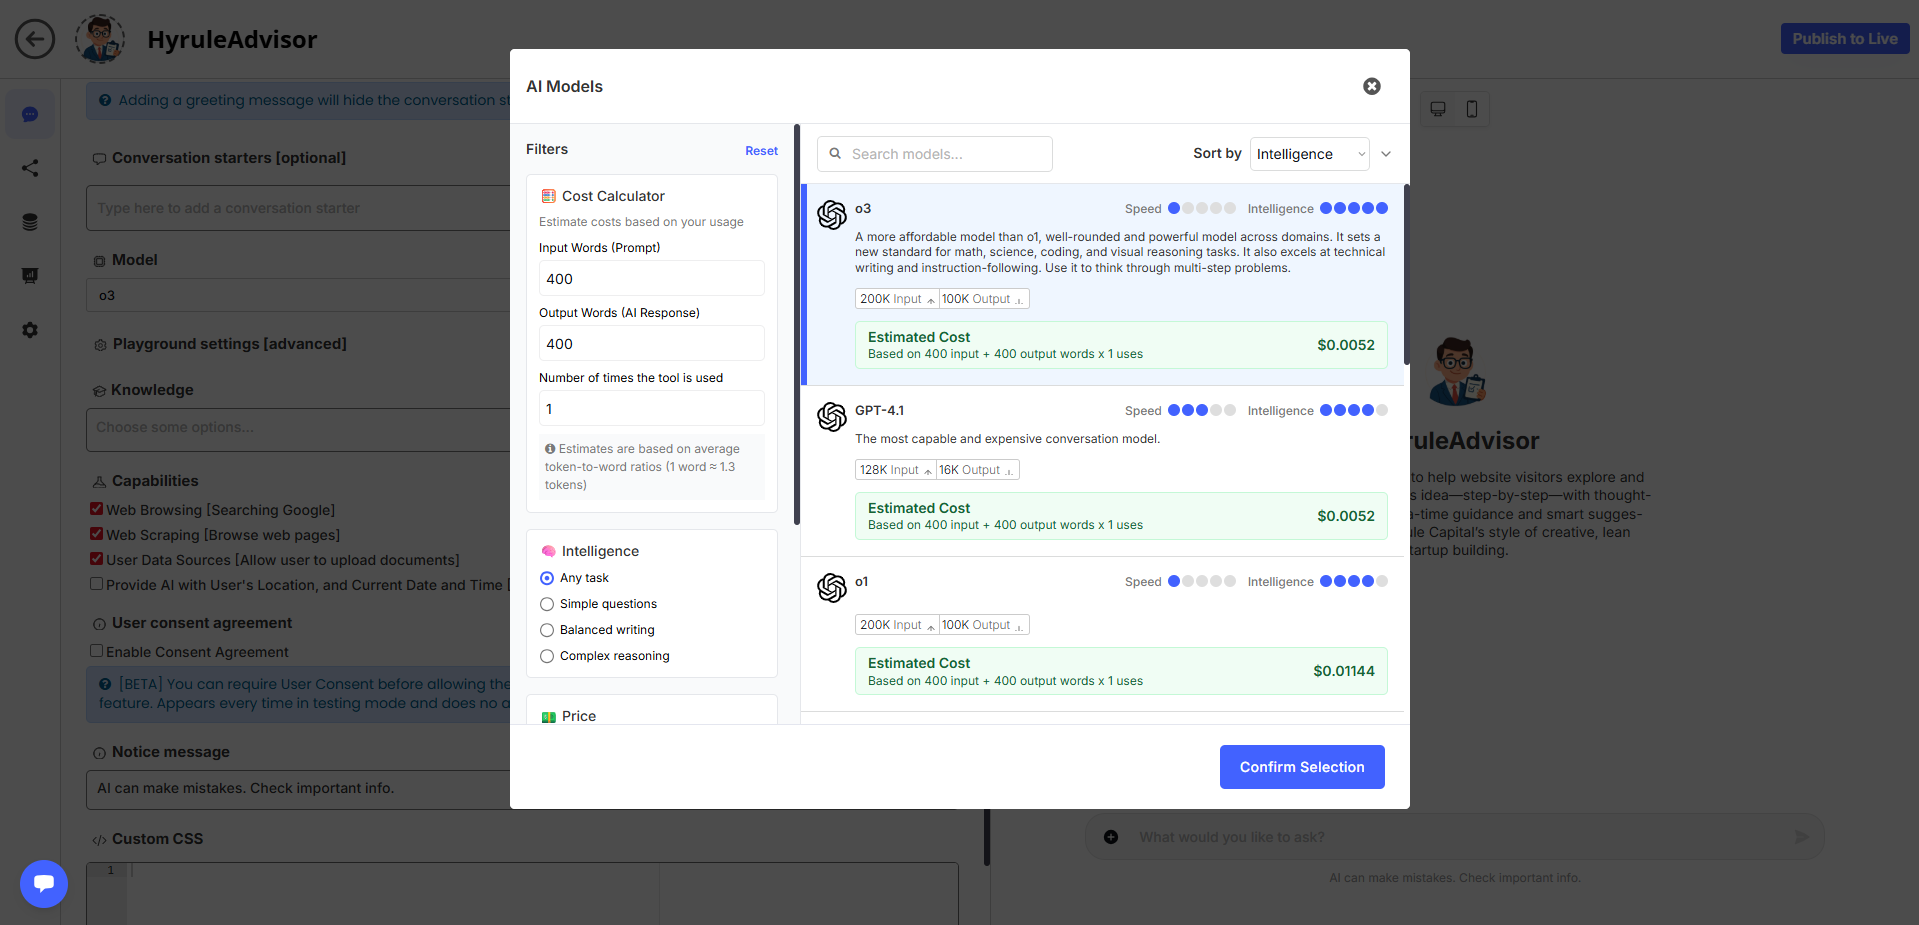Select Complex reasoning radio option
The height and width of the screenshot is (925, 1919).
coord(547,656)
